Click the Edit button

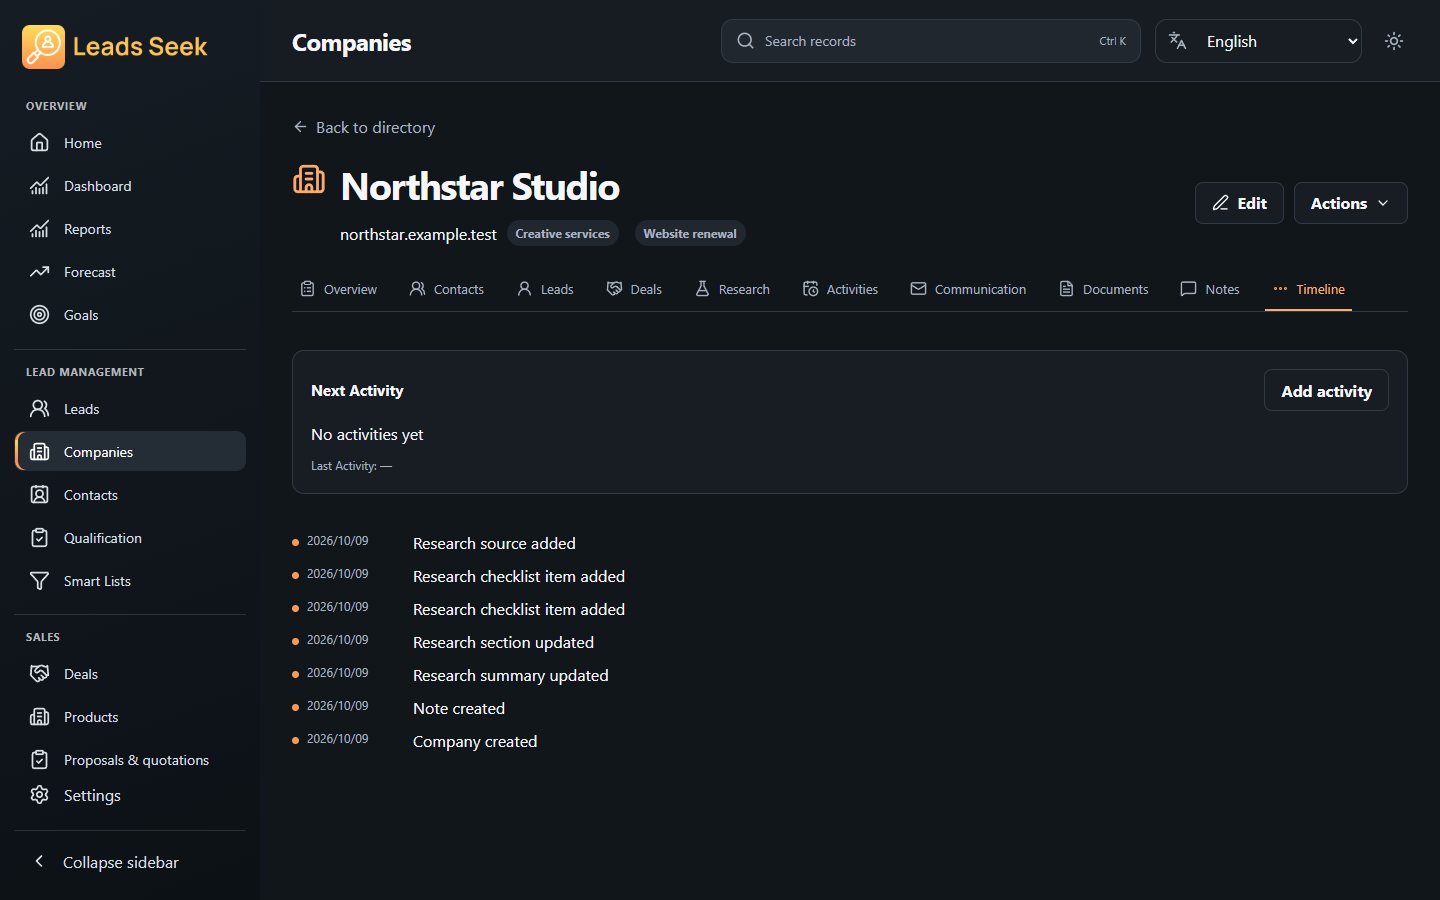1239,203
